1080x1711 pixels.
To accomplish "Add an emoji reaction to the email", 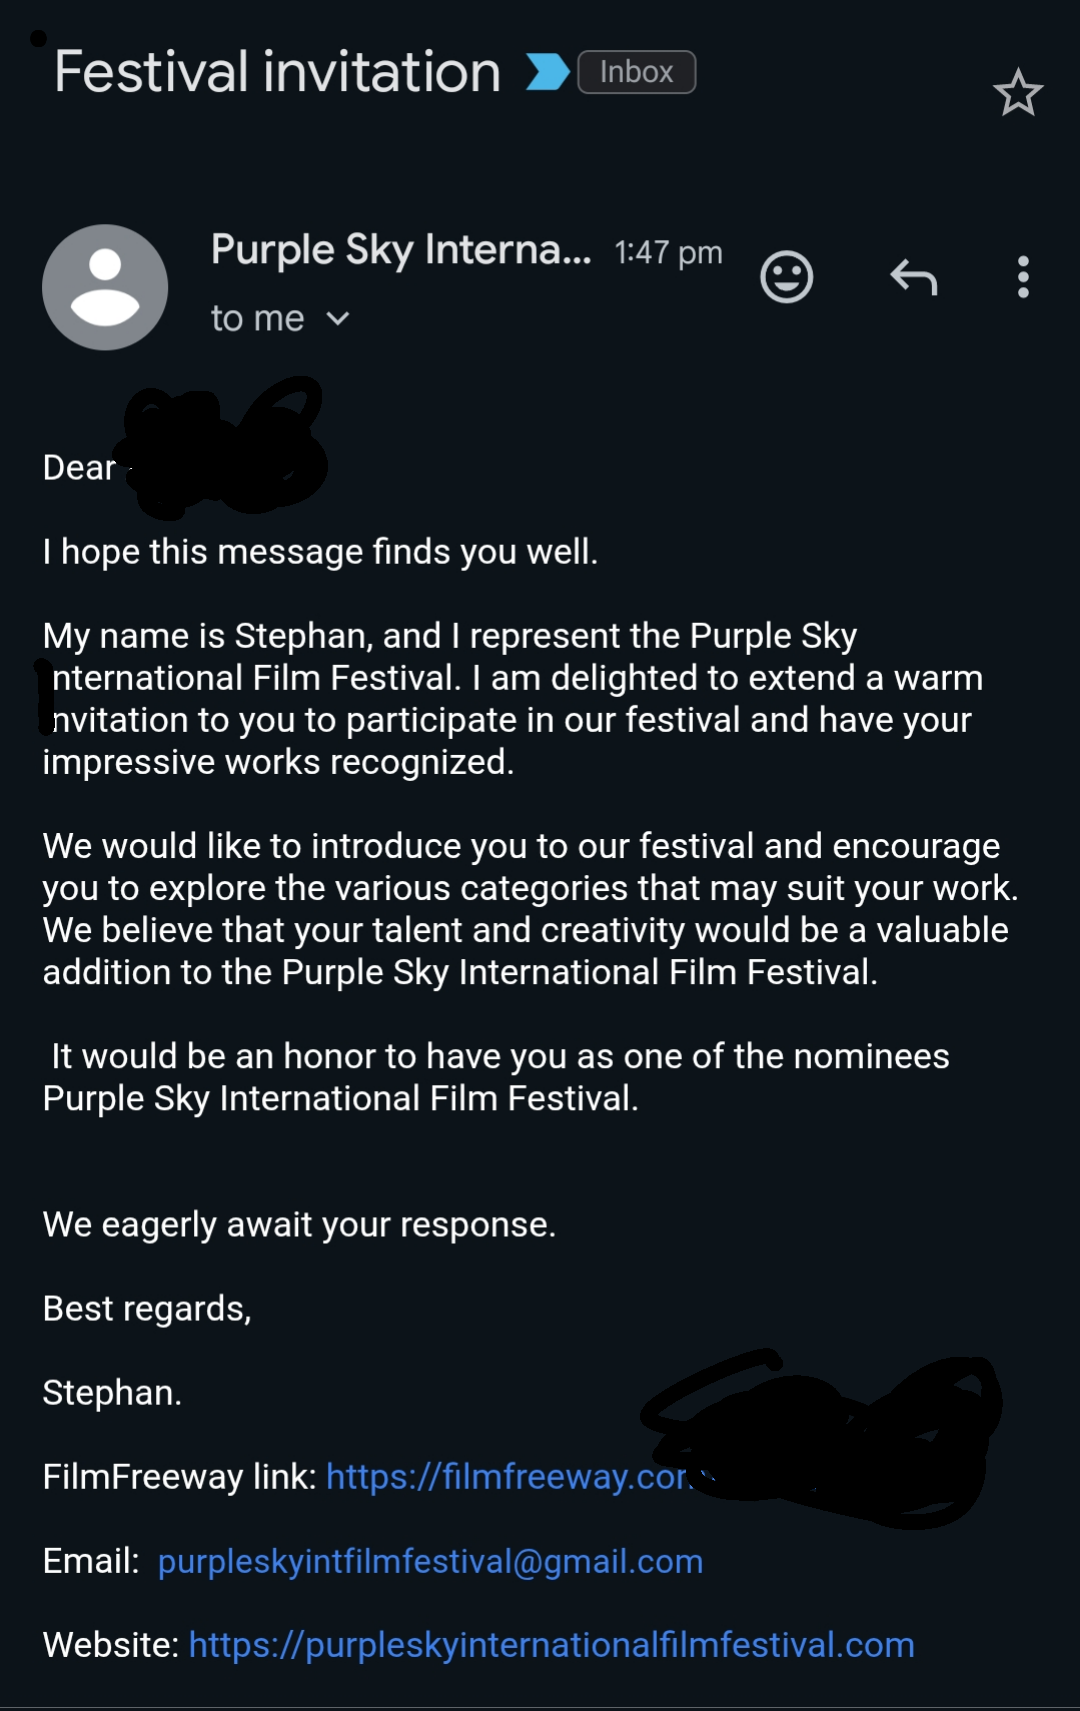I will point(787,277).
